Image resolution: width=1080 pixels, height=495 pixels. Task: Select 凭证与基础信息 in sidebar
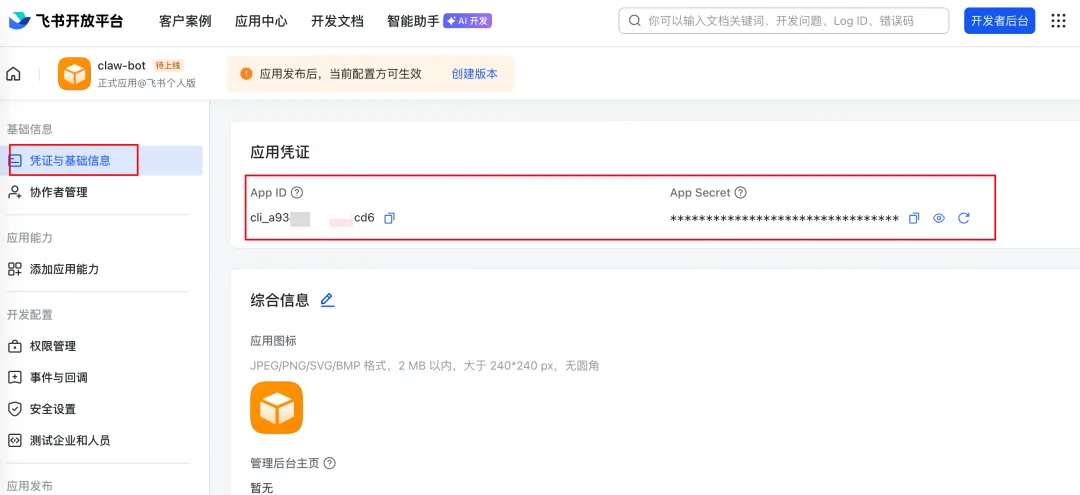click(101, 160)
